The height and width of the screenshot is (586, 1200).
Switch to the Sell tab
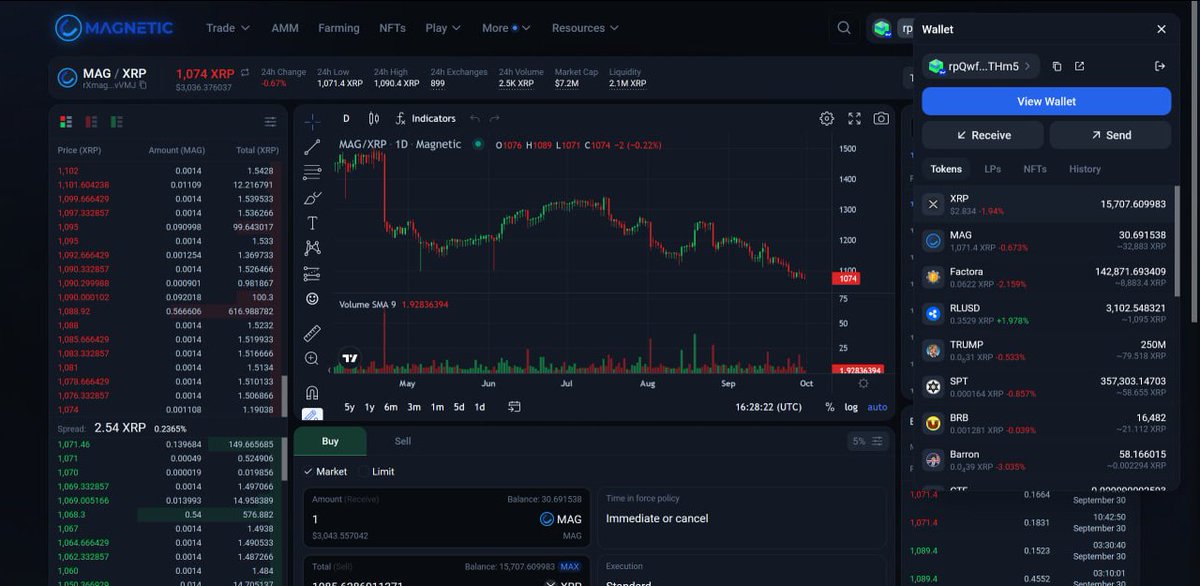point(403,441)
